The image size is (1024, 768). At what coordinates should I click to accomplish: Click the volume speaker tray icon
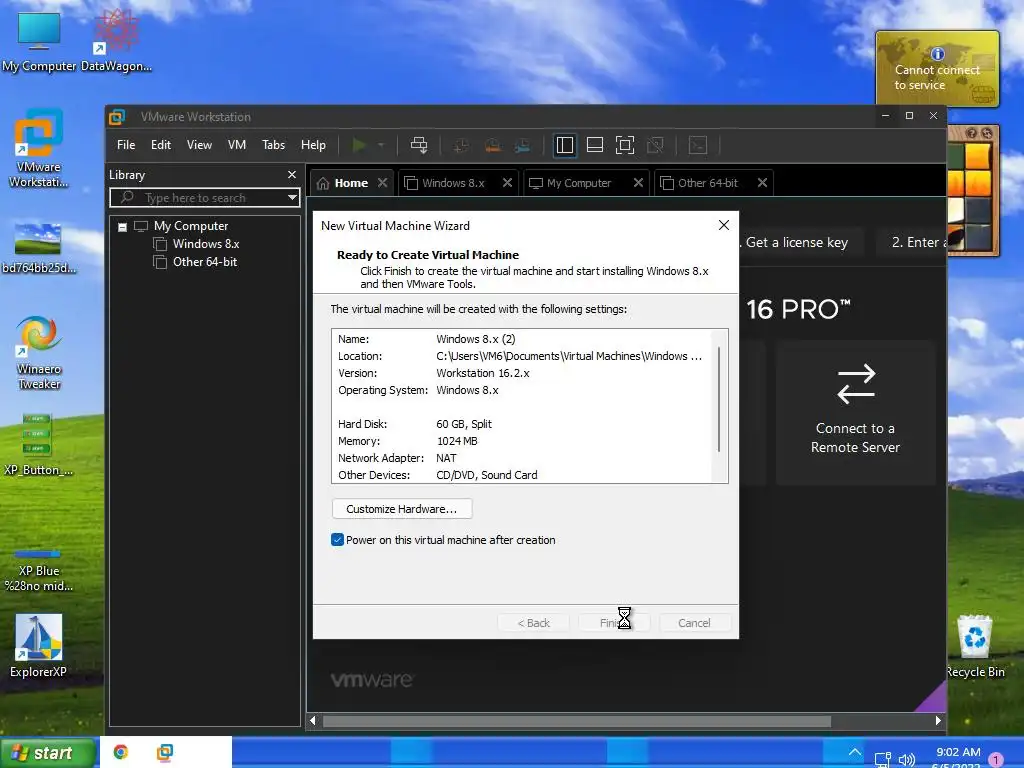tap(906, 759)
